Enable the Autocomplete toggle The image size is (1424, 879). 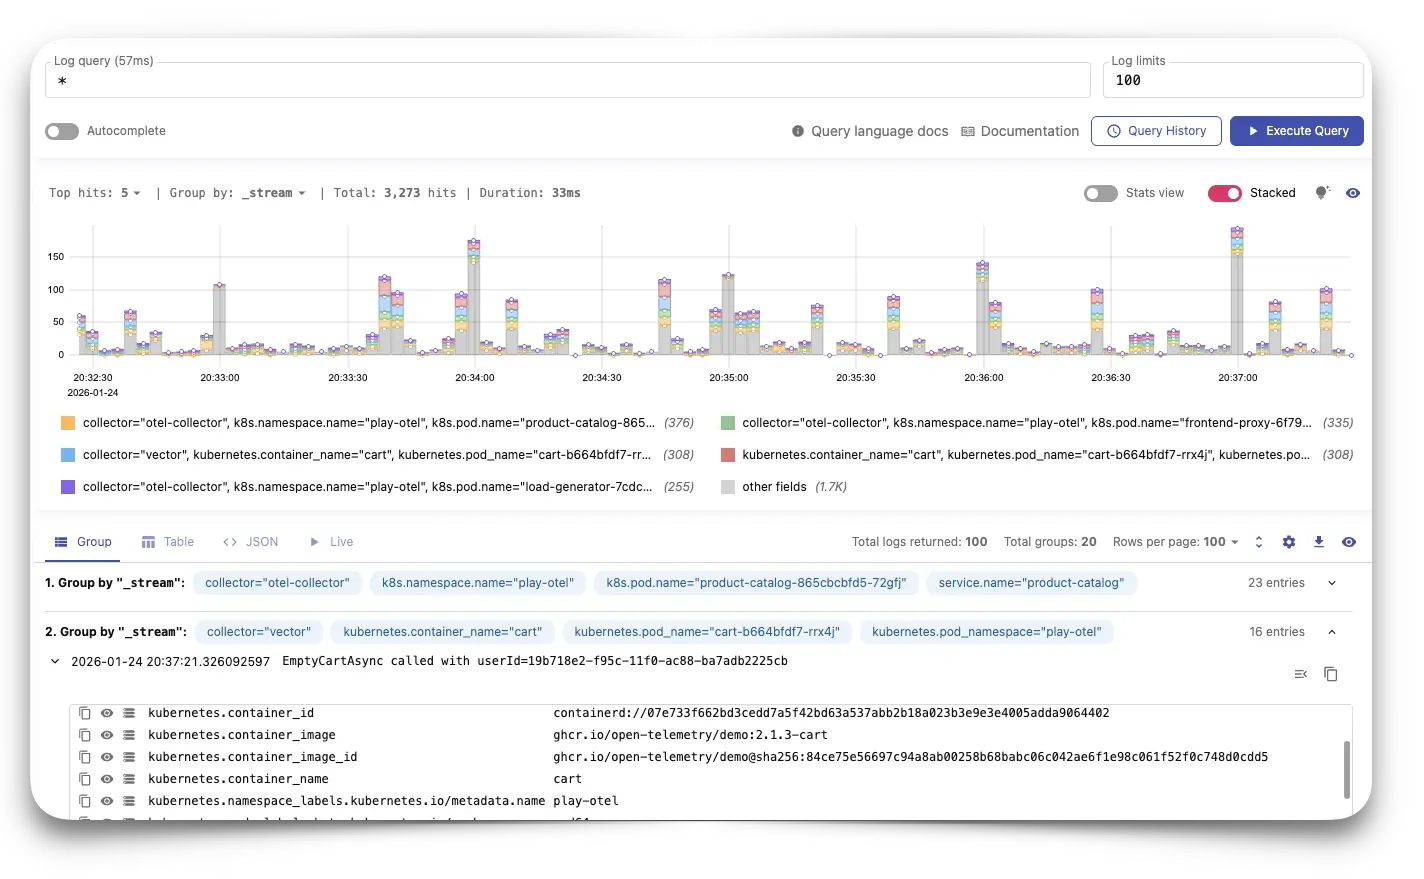tap(62, 131)
